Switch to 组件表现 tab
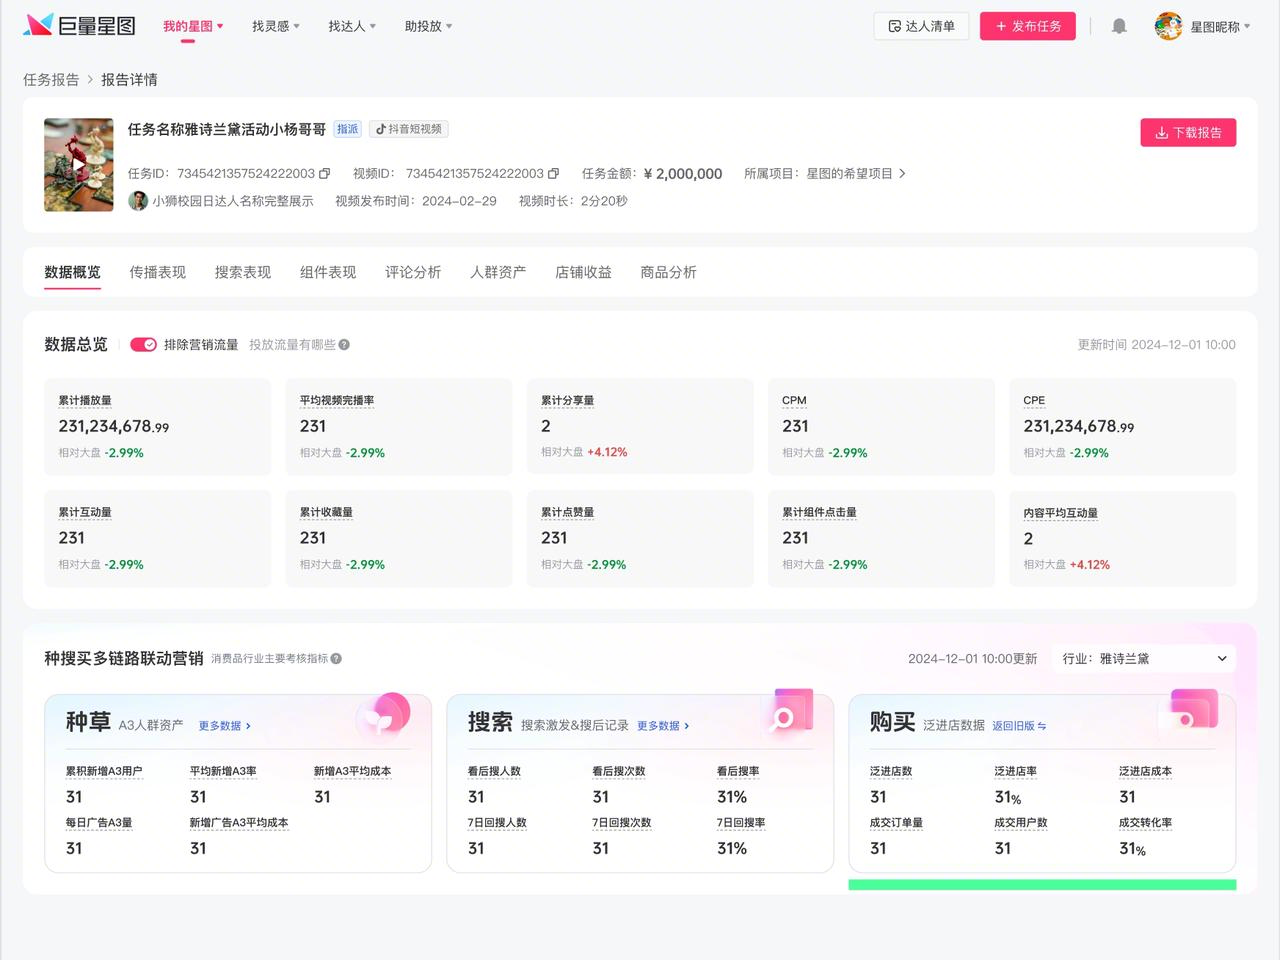This screenshot has width=1280, height=960. [x=328, y=272]
